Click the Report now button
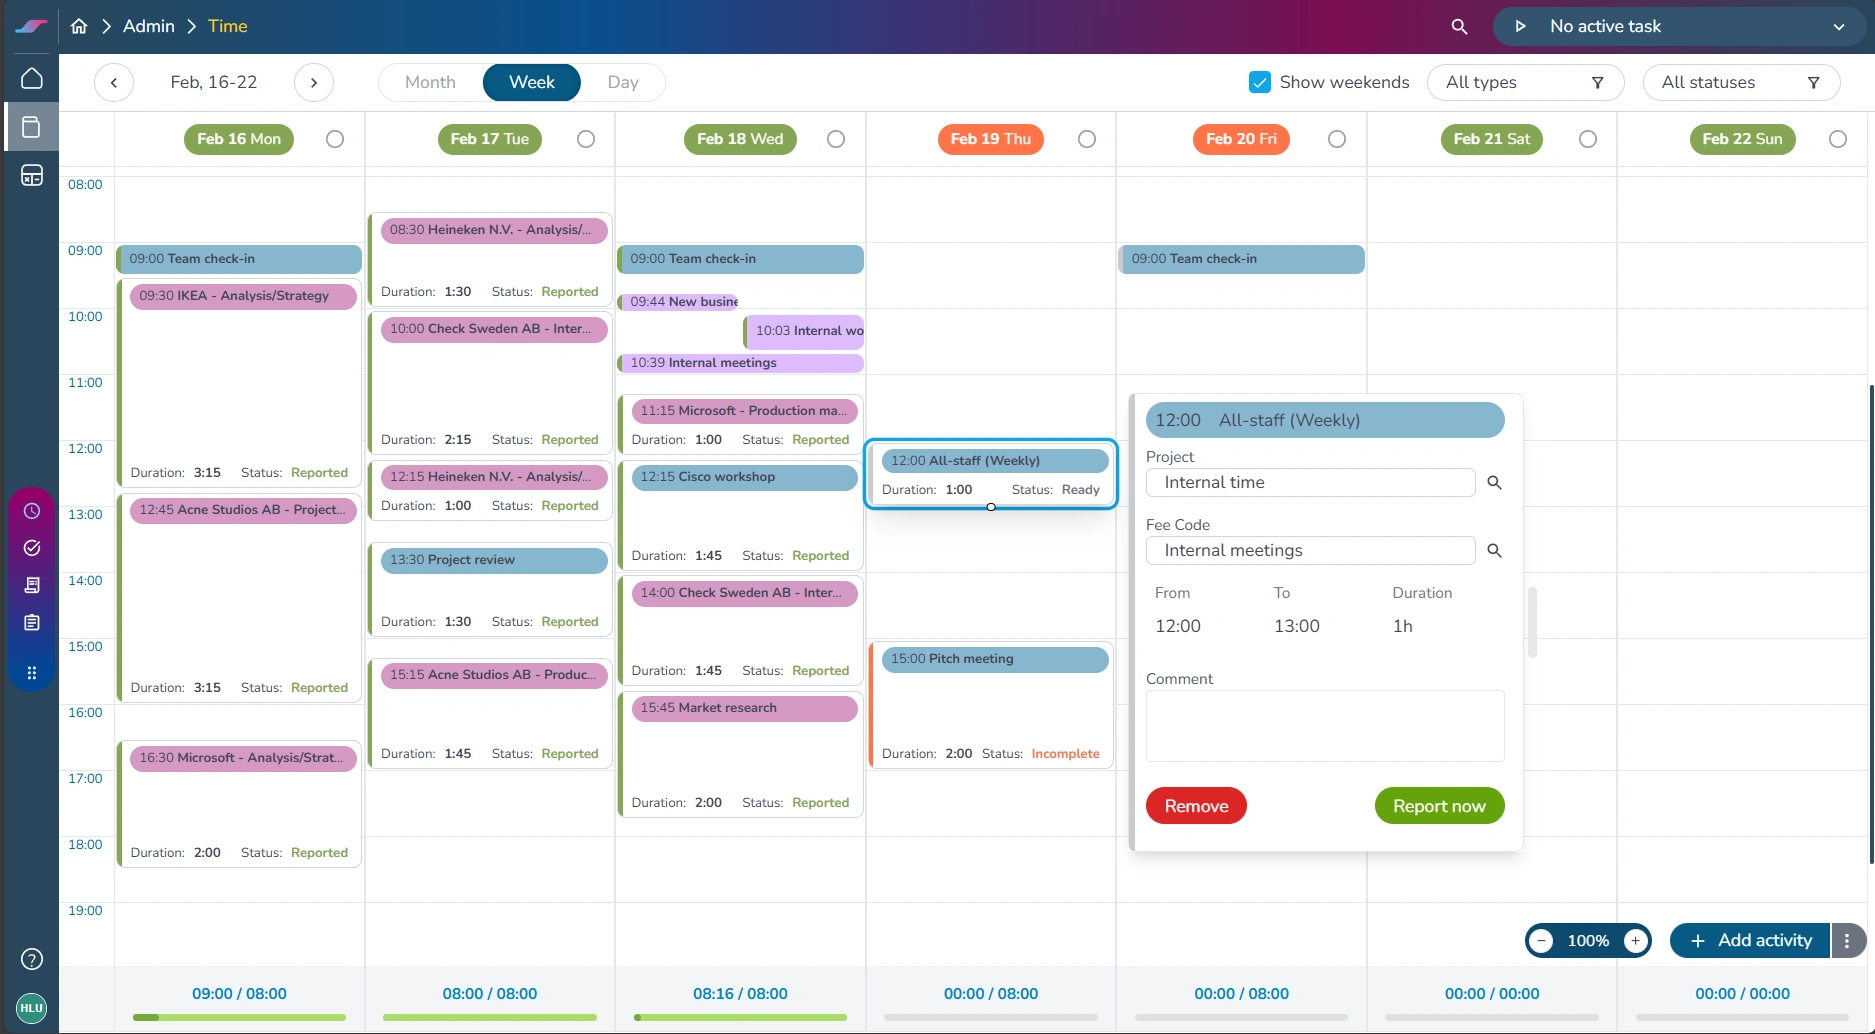The height and width of the screenshot is (1034, 1875). (x=1439, y=806)
